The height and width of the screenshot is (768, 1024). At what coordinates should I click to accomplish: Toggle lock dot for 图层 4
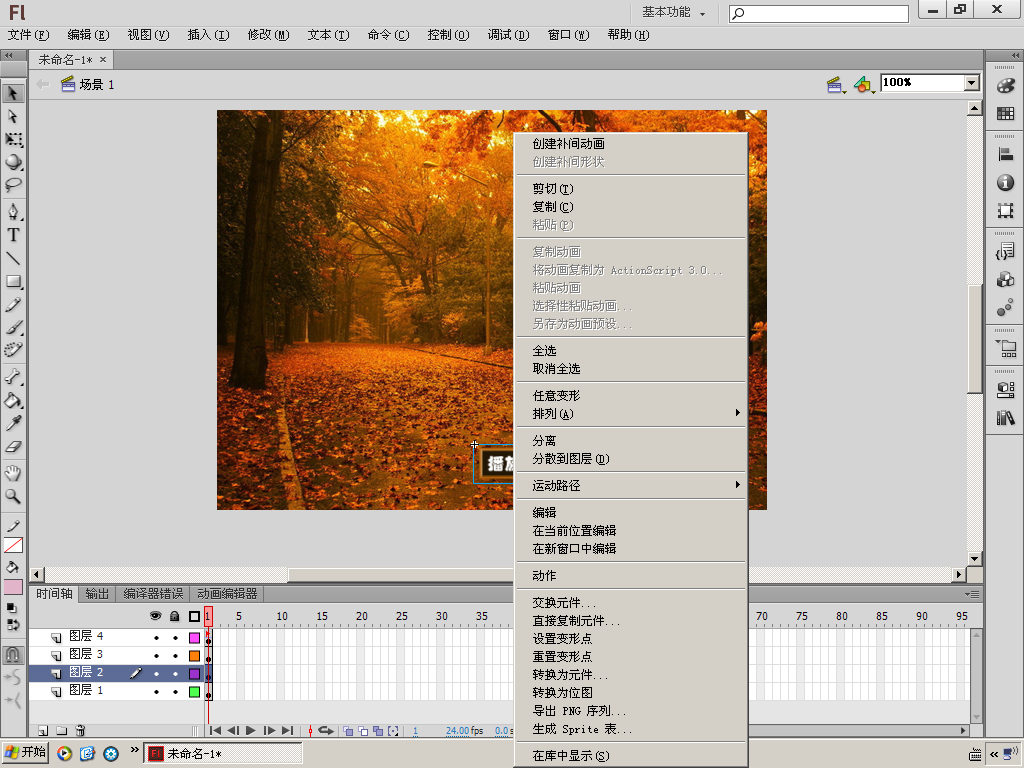(175, 637)
